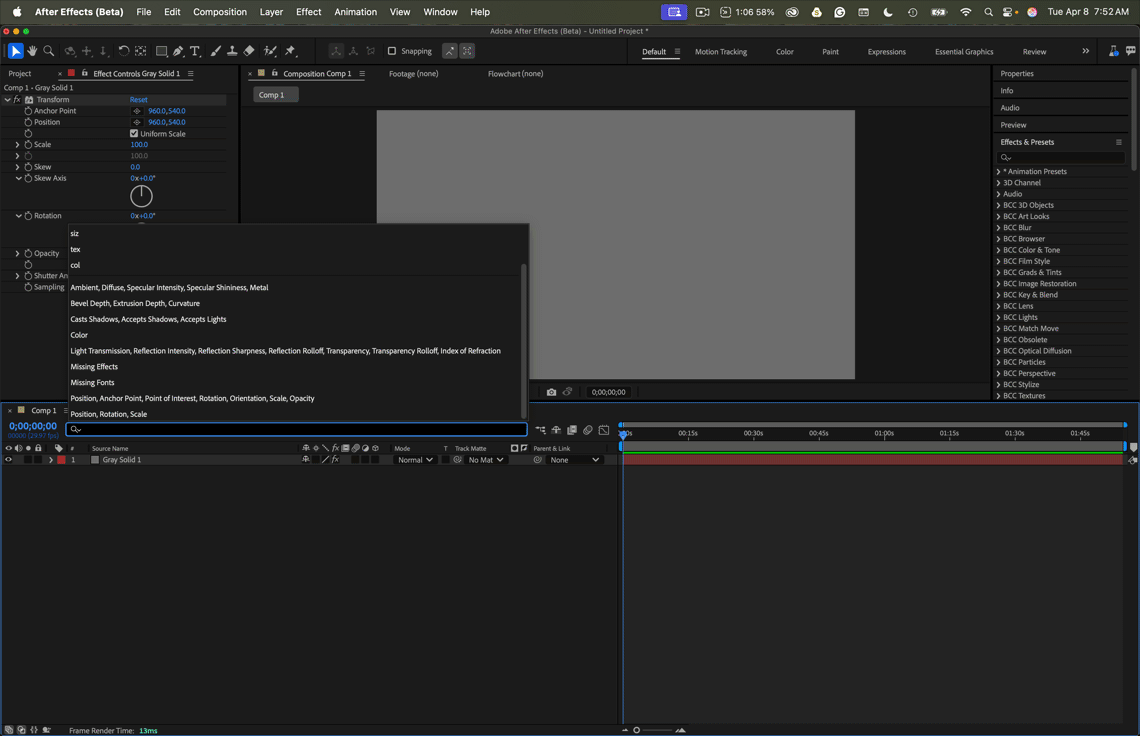Viewport: 1140px width, 736px height.
Task: Toggle the fx effect switch for Transform
Action: click(x=17, y=100)
